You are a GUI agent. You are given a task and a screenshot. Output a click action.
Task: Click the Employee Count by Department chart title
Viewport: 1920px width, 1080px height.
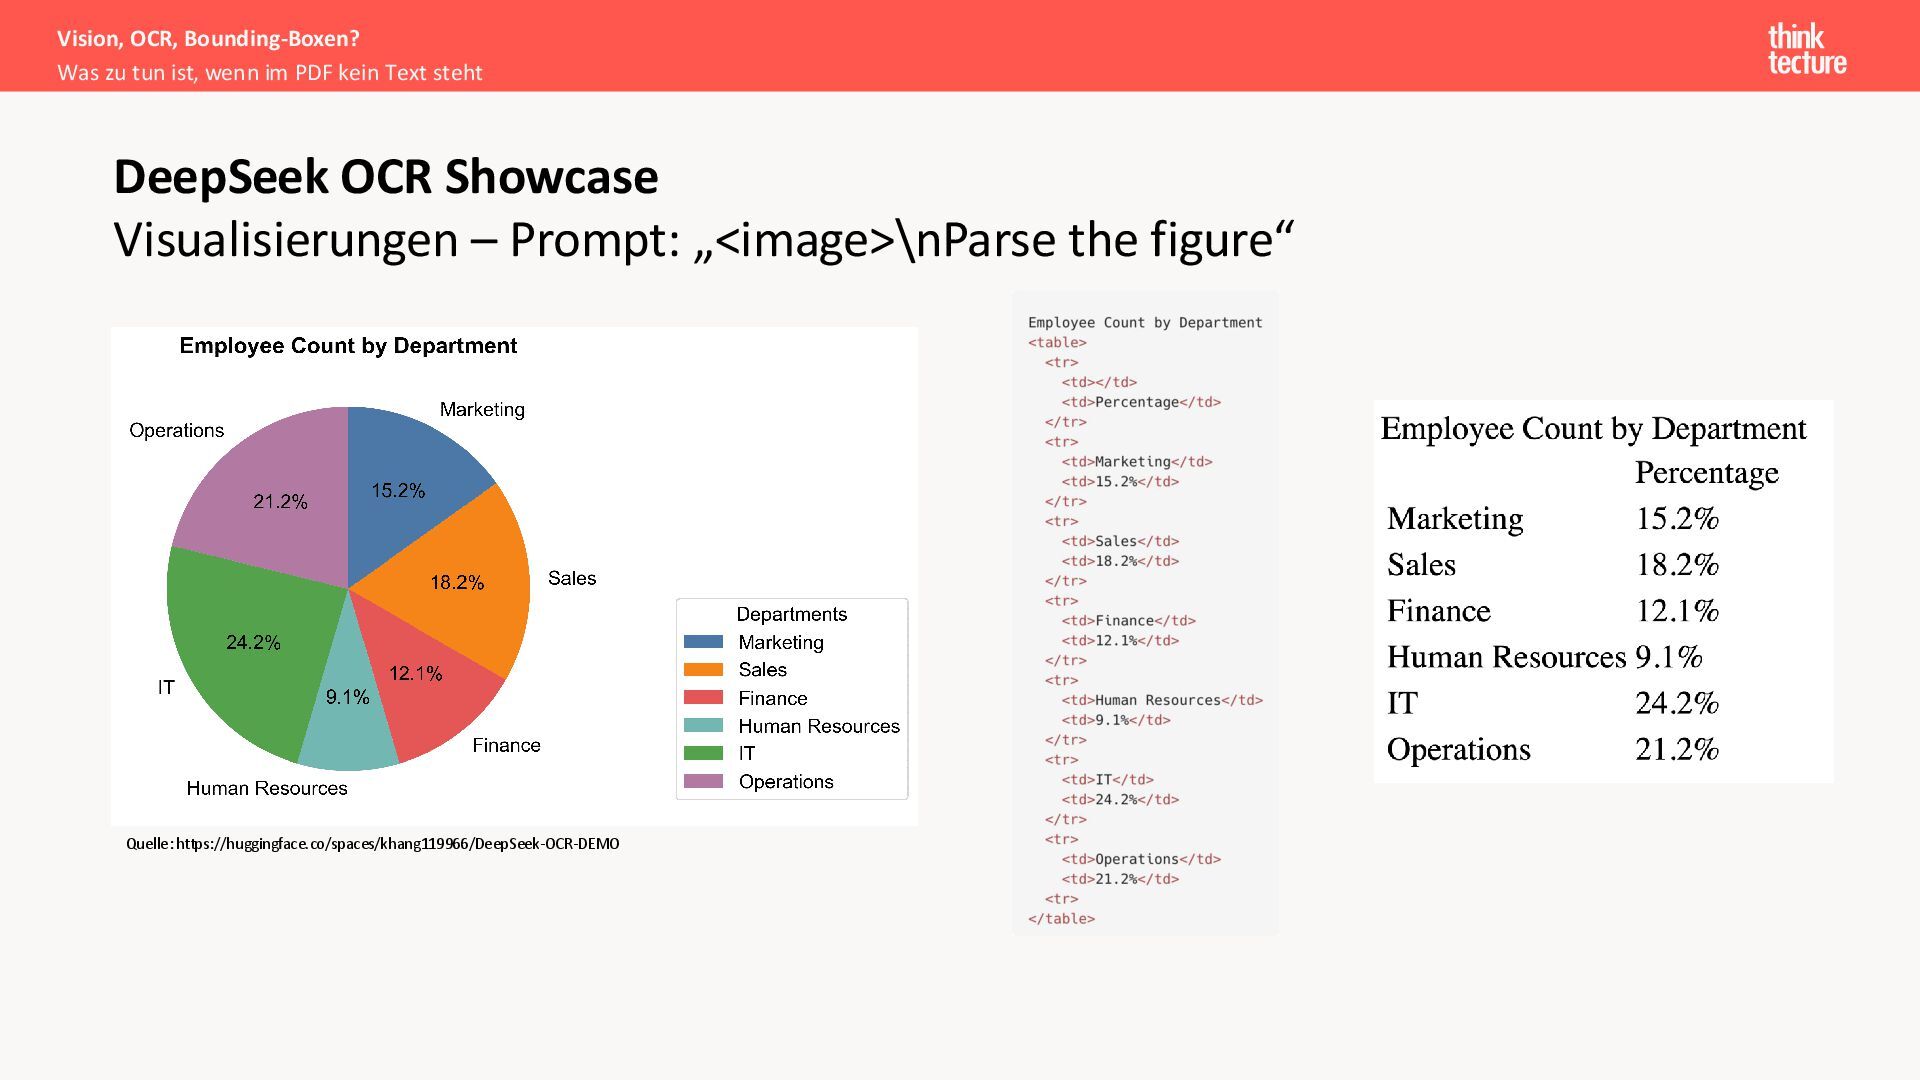tap(348, 346)
